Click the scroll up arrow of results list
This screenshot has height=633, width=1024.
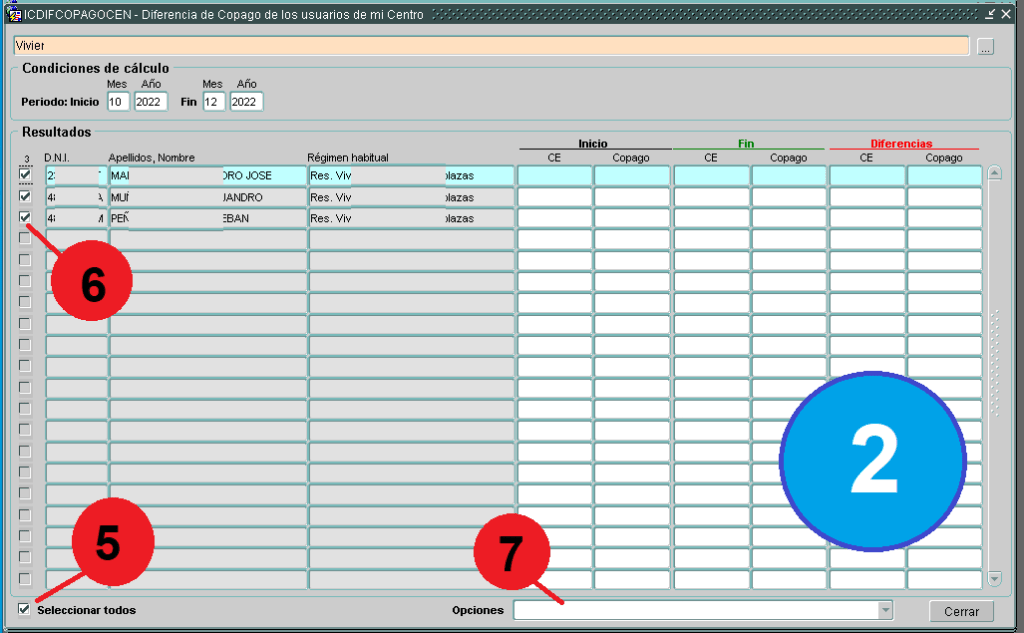pos(994,173)
